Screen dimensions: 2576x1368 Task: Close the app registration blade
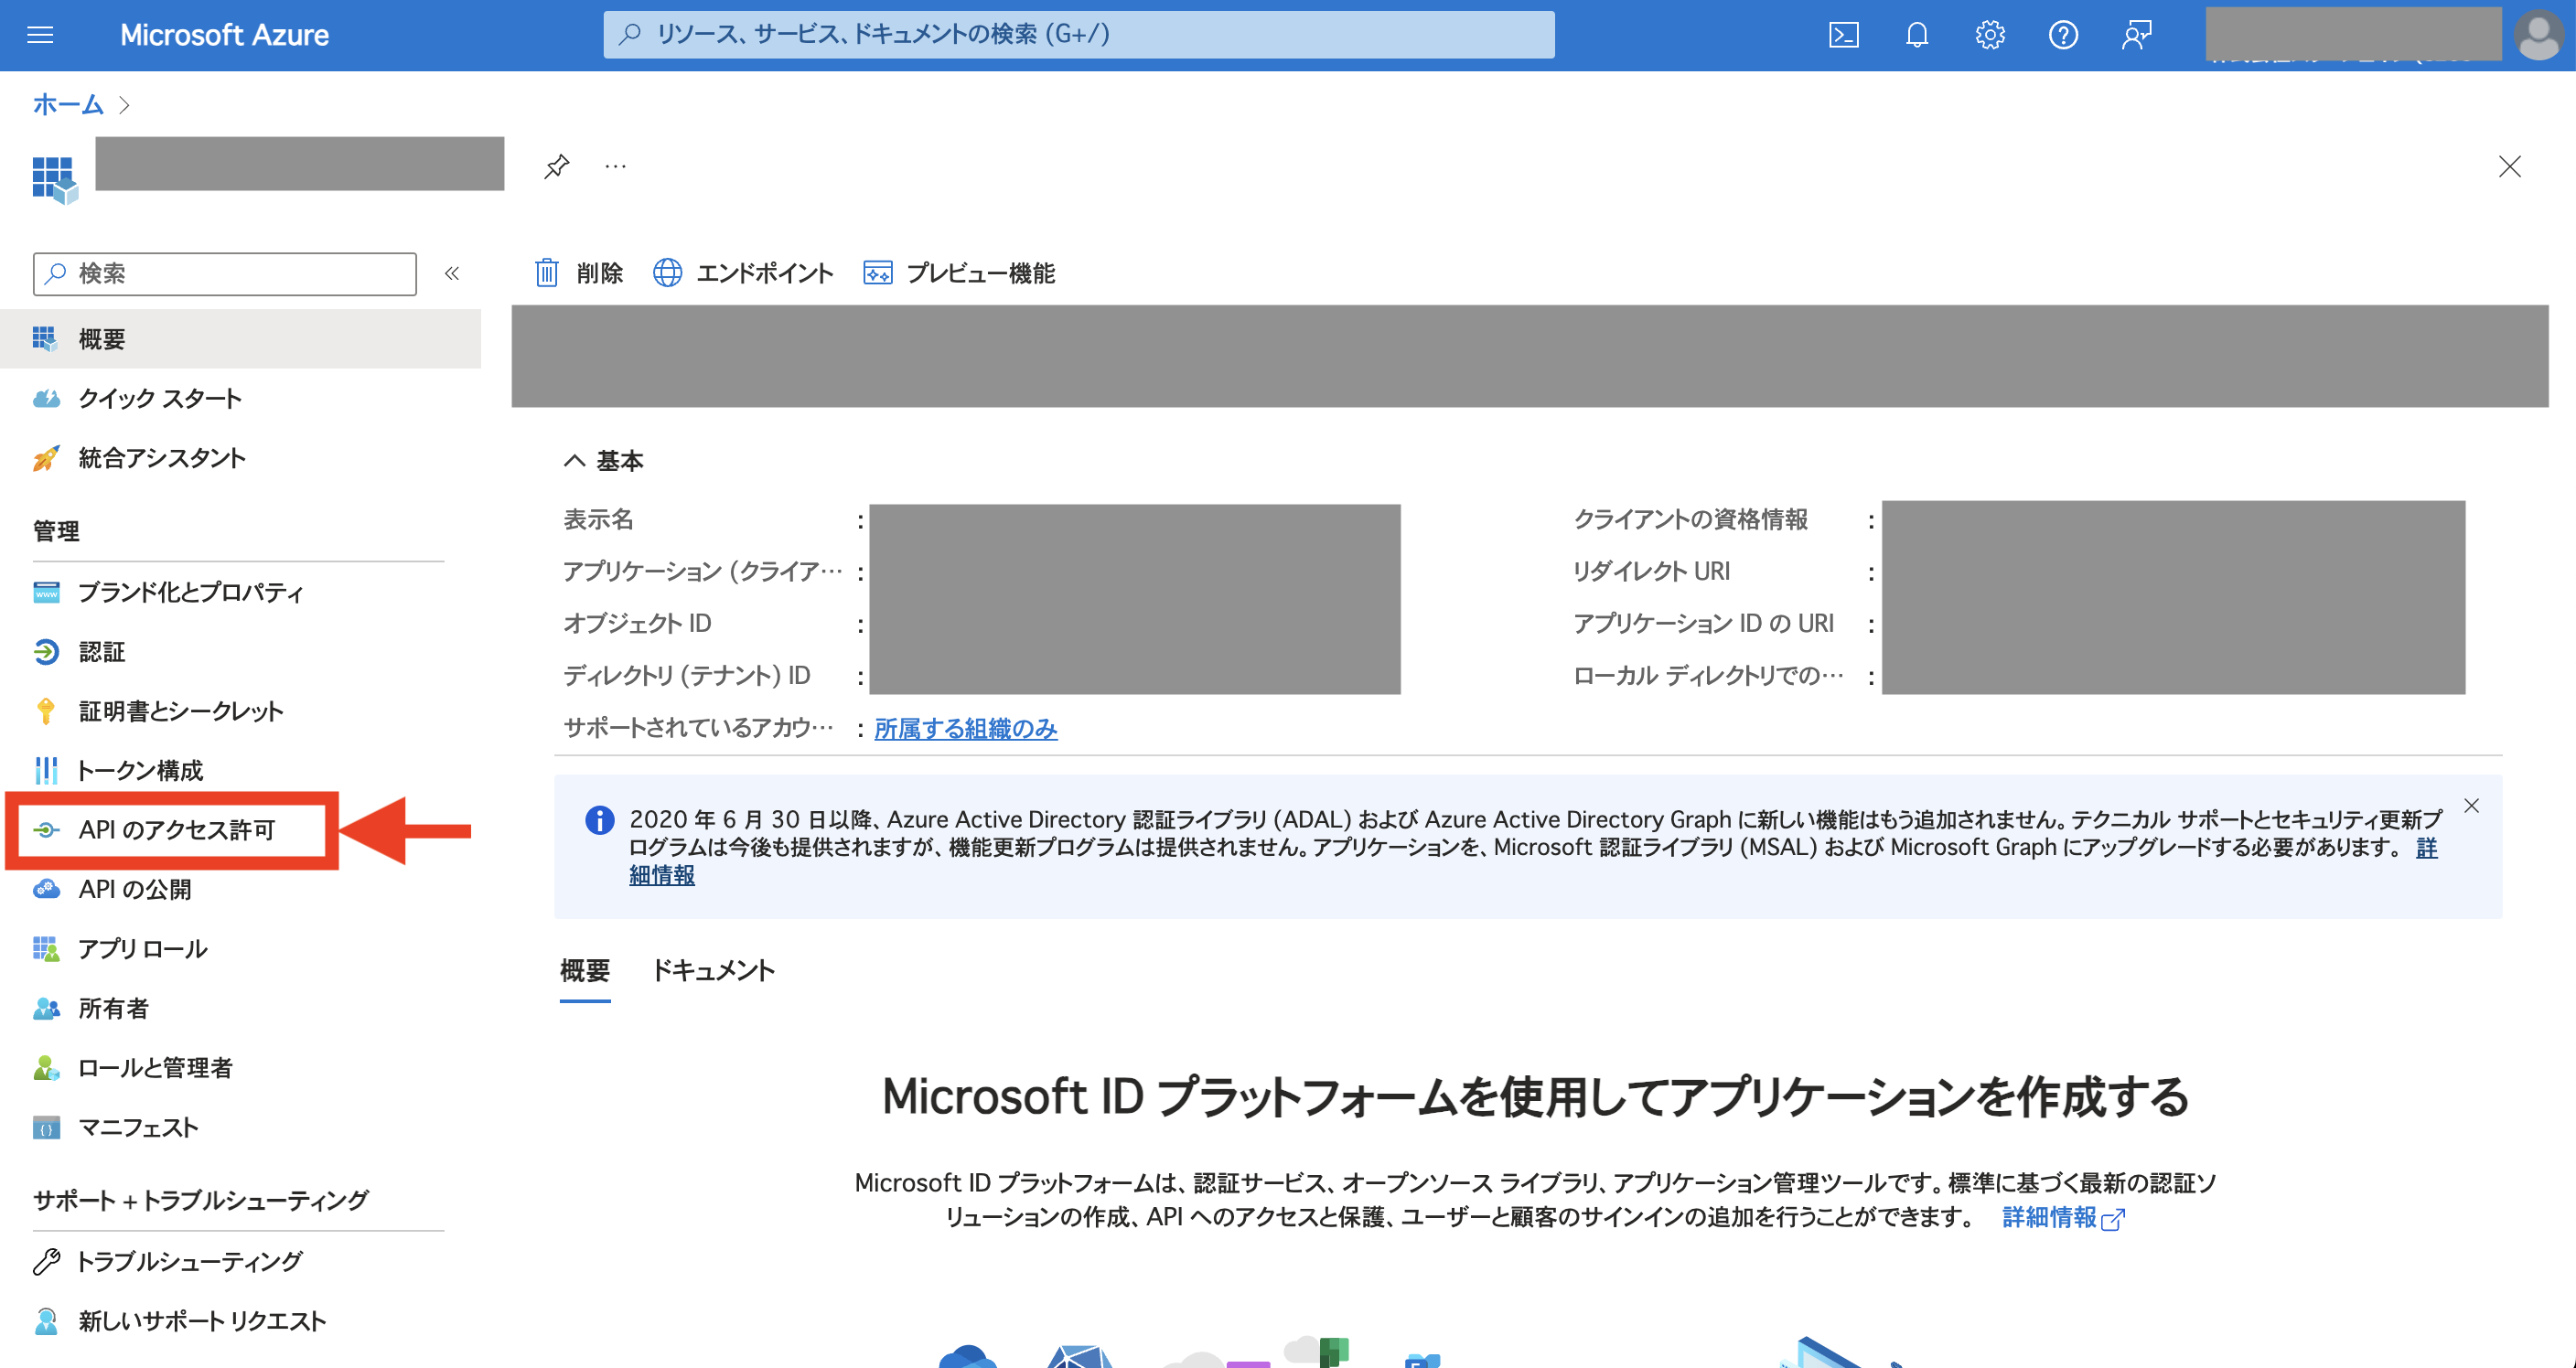(2509, 166)
